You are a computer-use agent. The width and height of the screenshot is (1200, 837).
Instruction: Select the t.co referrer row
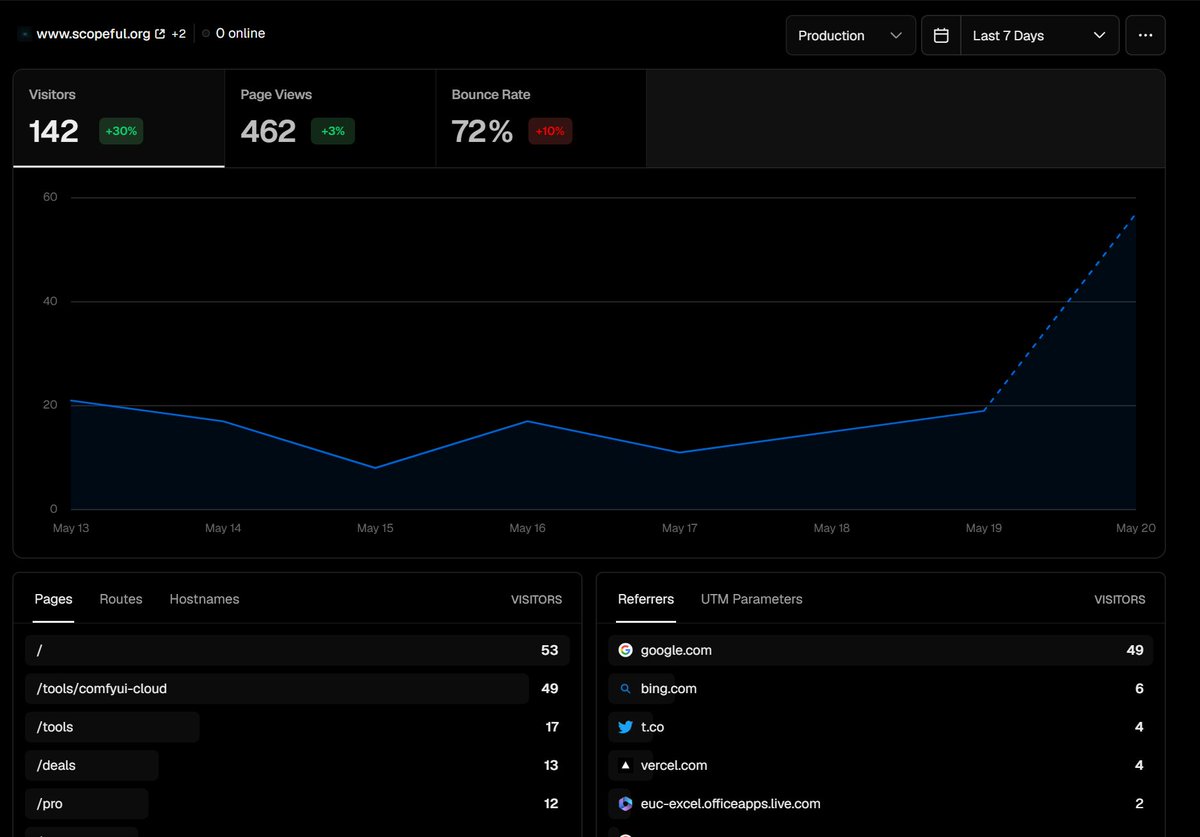[x=881, y=727]
